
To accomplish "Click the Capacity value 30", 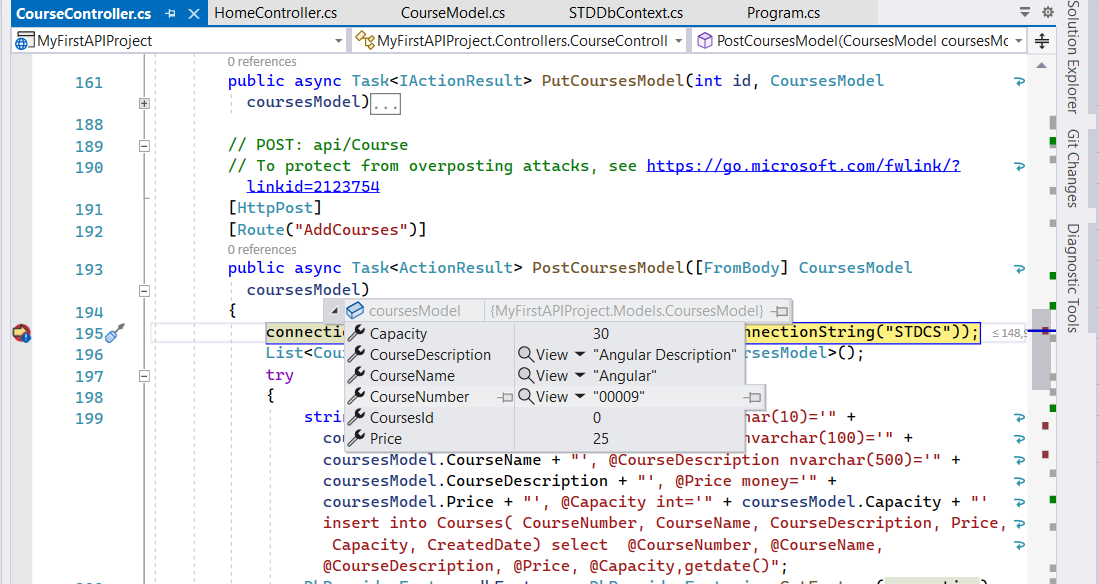I will [601, 334].
